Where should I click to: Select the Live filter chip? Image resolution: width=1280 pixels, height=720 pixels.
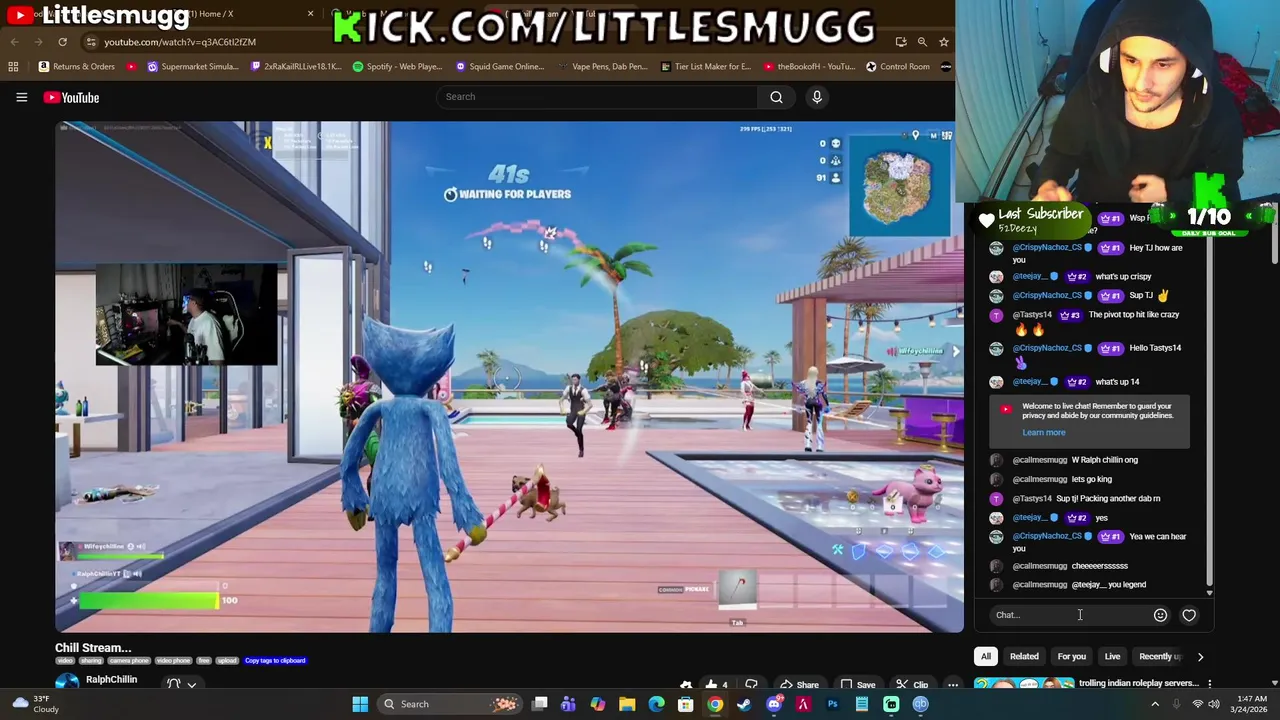click(1112, 657)
